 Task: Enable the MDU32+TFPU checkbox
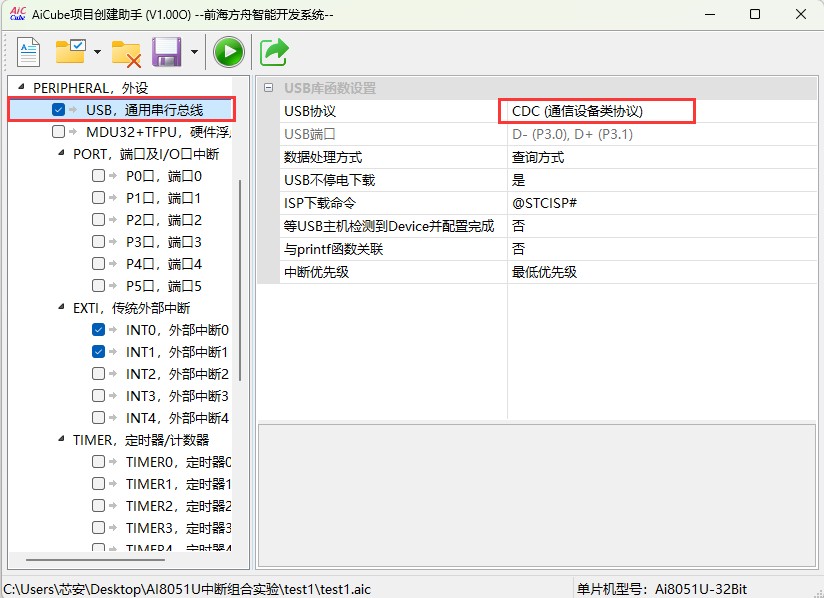pyautogui.click(x=58, y=131)
